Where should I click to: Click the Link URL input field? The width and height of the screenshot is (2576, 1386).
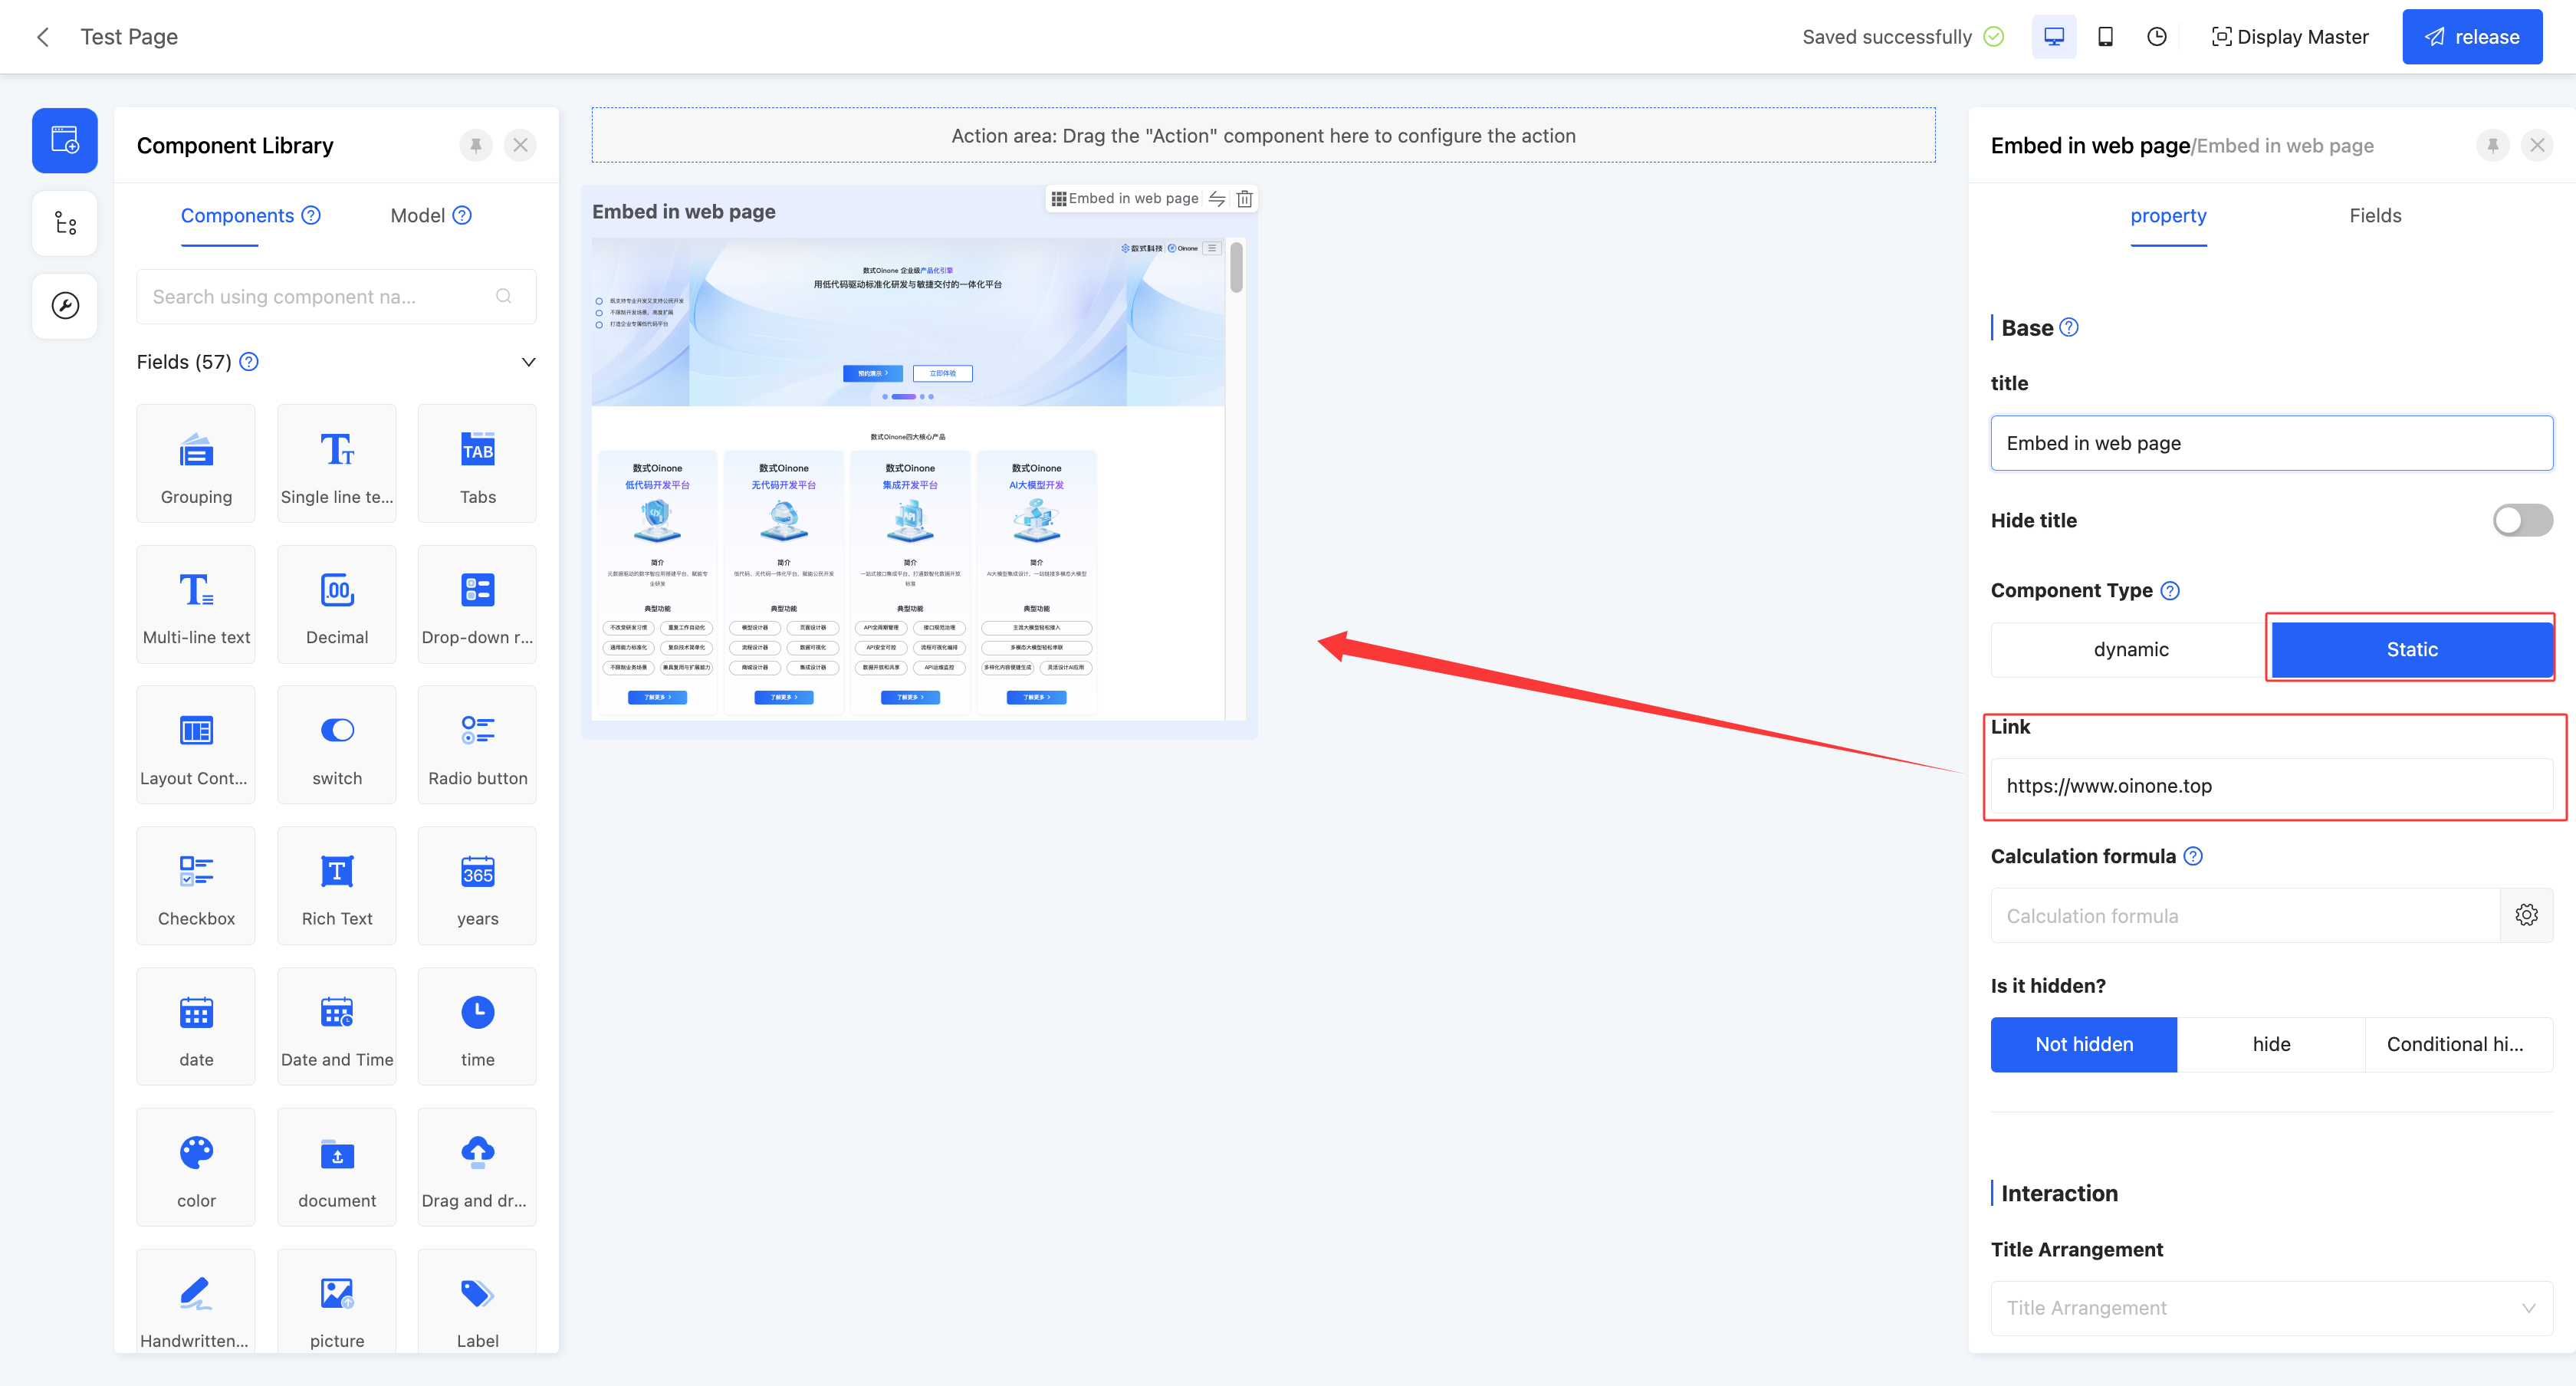click(2270, 786)
